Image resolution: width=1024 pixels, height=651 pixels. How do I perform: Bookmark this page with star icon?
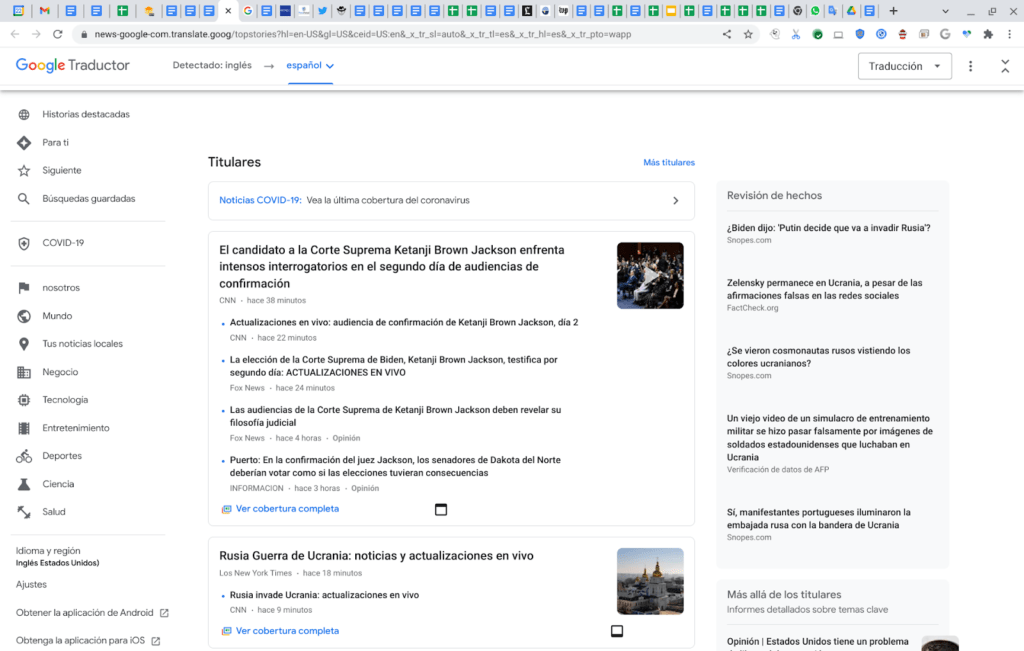tap(748, 34)
